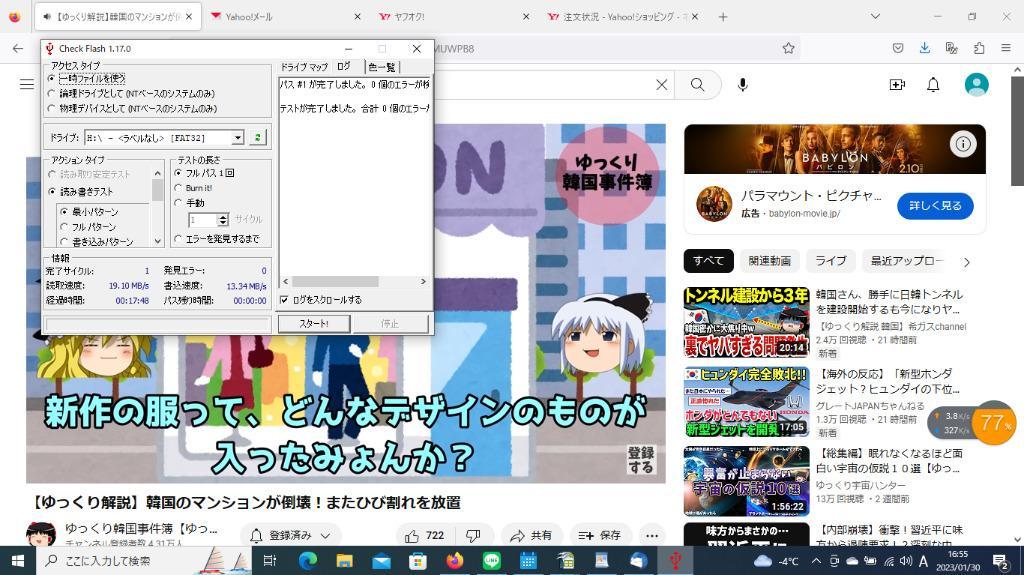Open Microsoft Edge from the taskbar
Screen dimensions: 1024x575
tap(308, 561)
